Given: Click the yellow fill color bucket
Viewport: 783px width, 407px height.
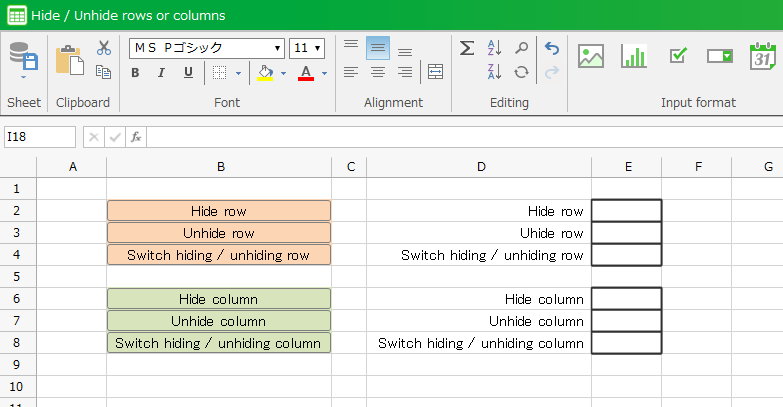Looking at the screenshot, I should [x=264, y=72].
